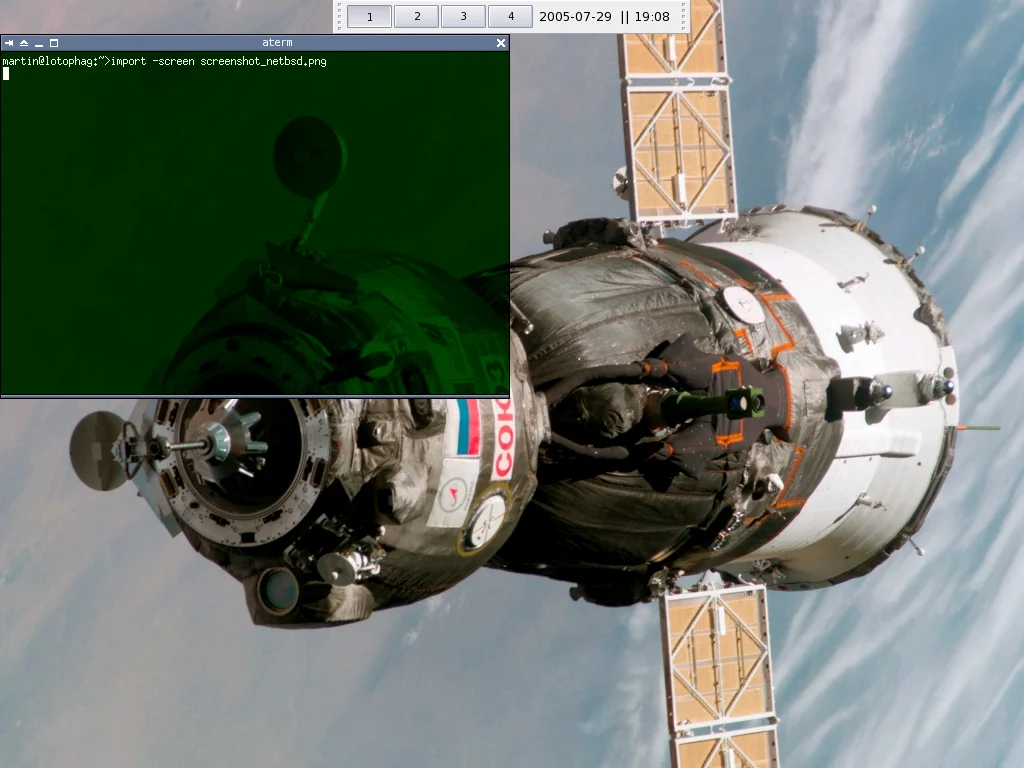Click the 19:08 clock in the panel

(x=652, y=17)
